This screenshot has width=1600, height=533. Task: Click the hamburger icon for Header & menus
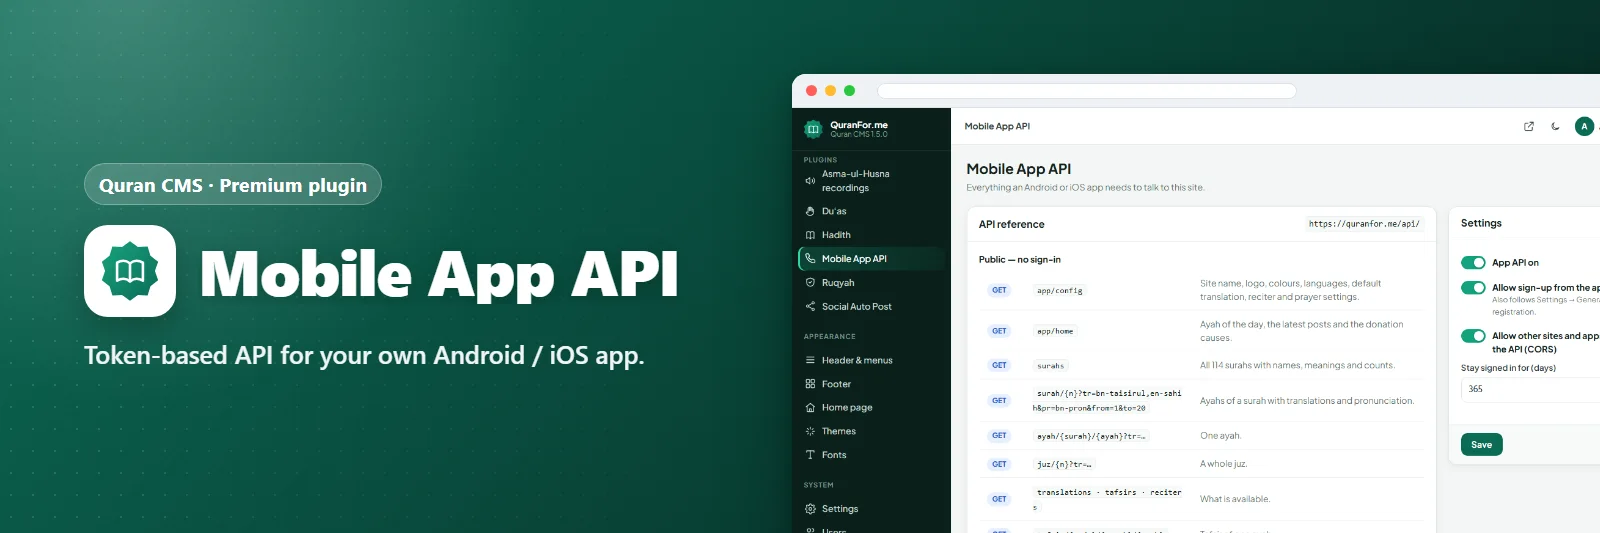point(810,360)
